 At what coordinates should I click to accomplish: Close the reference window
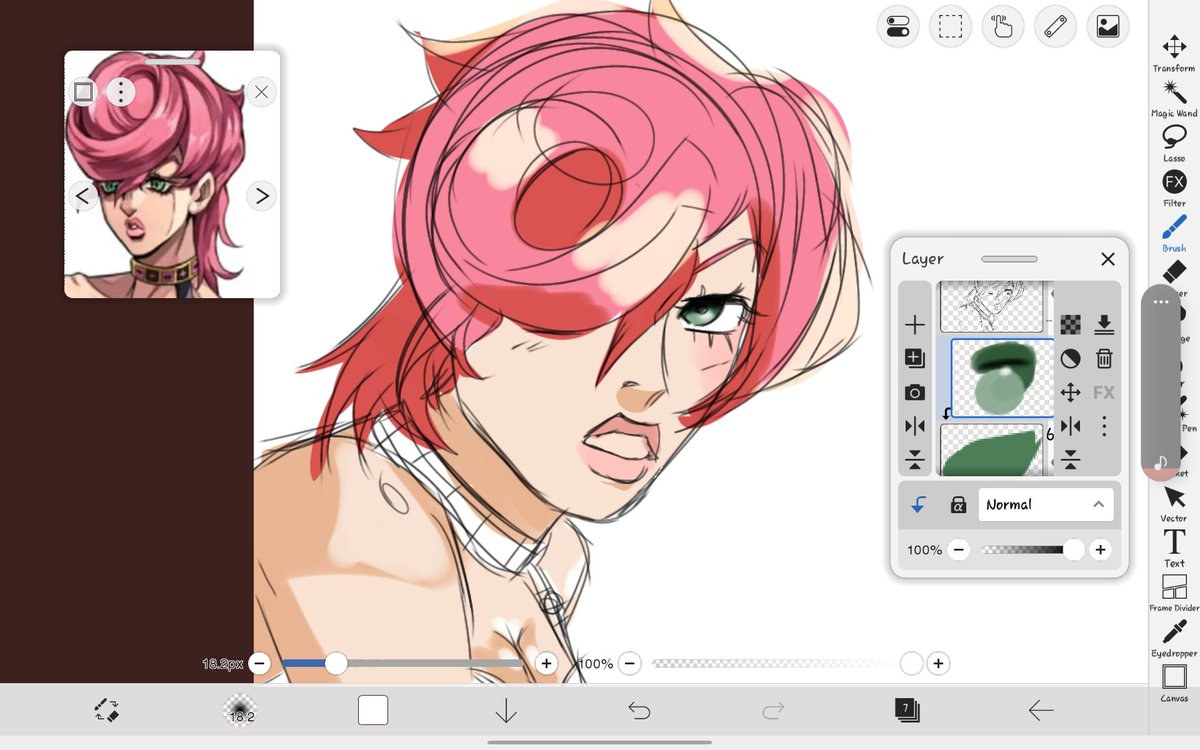click(261, 92)
